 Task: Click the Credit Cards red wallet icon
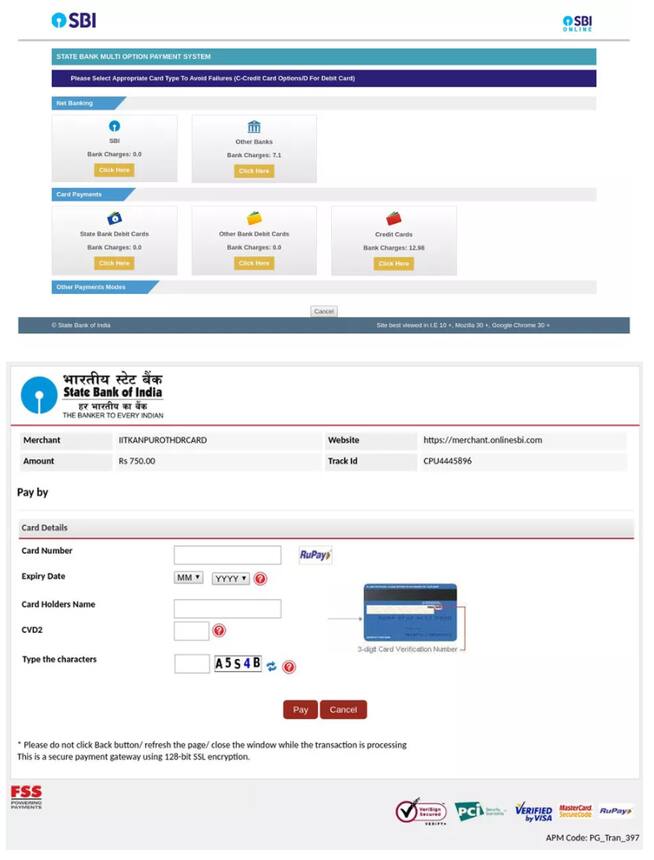(394, 218)
